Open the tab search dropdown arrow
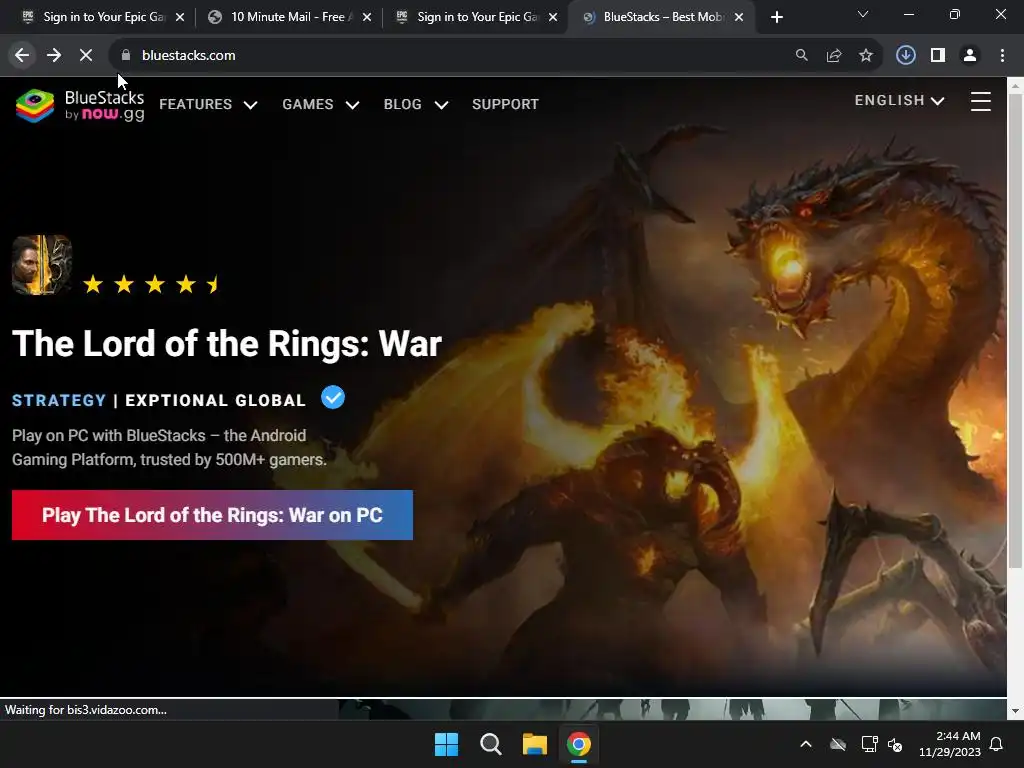This screenshot has height=768, width=1024. pyautogui.click(x=863, y=14)
